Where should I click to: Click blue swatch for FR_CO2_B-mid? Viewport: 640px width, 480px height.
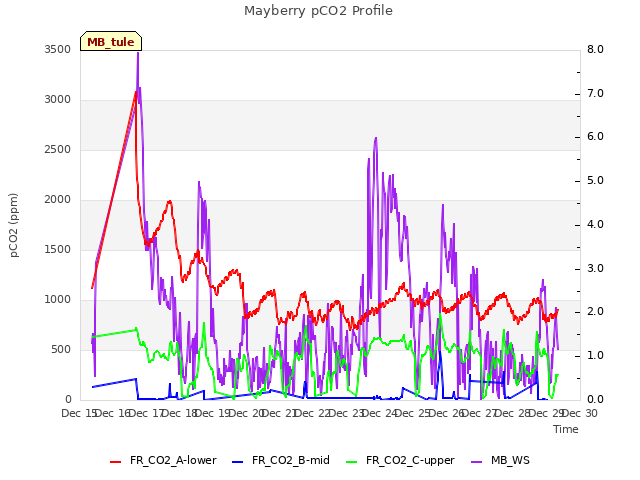pyautogui.click(x=238, y=462)
